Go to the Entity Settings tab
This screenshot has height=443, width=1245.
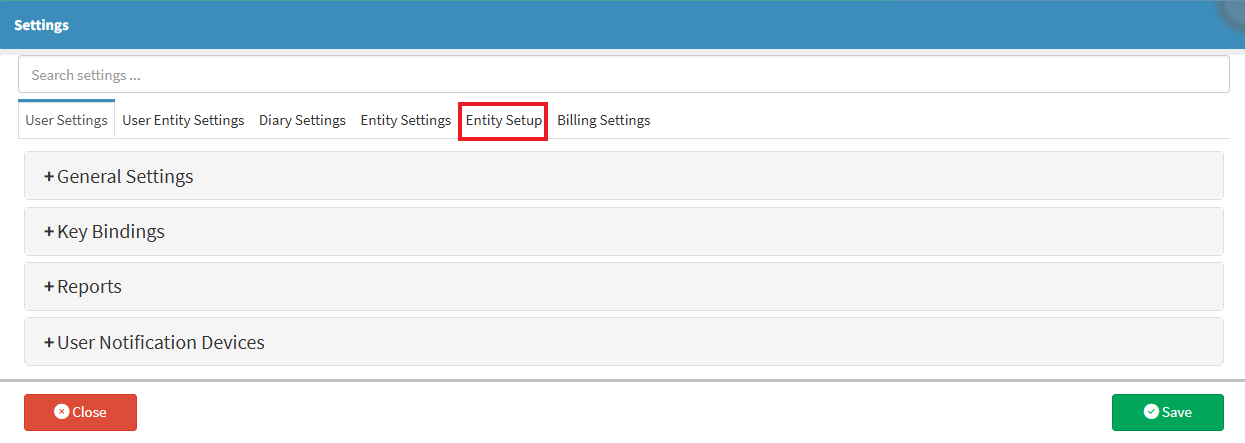pyautogui.click(x=405, y=120)
